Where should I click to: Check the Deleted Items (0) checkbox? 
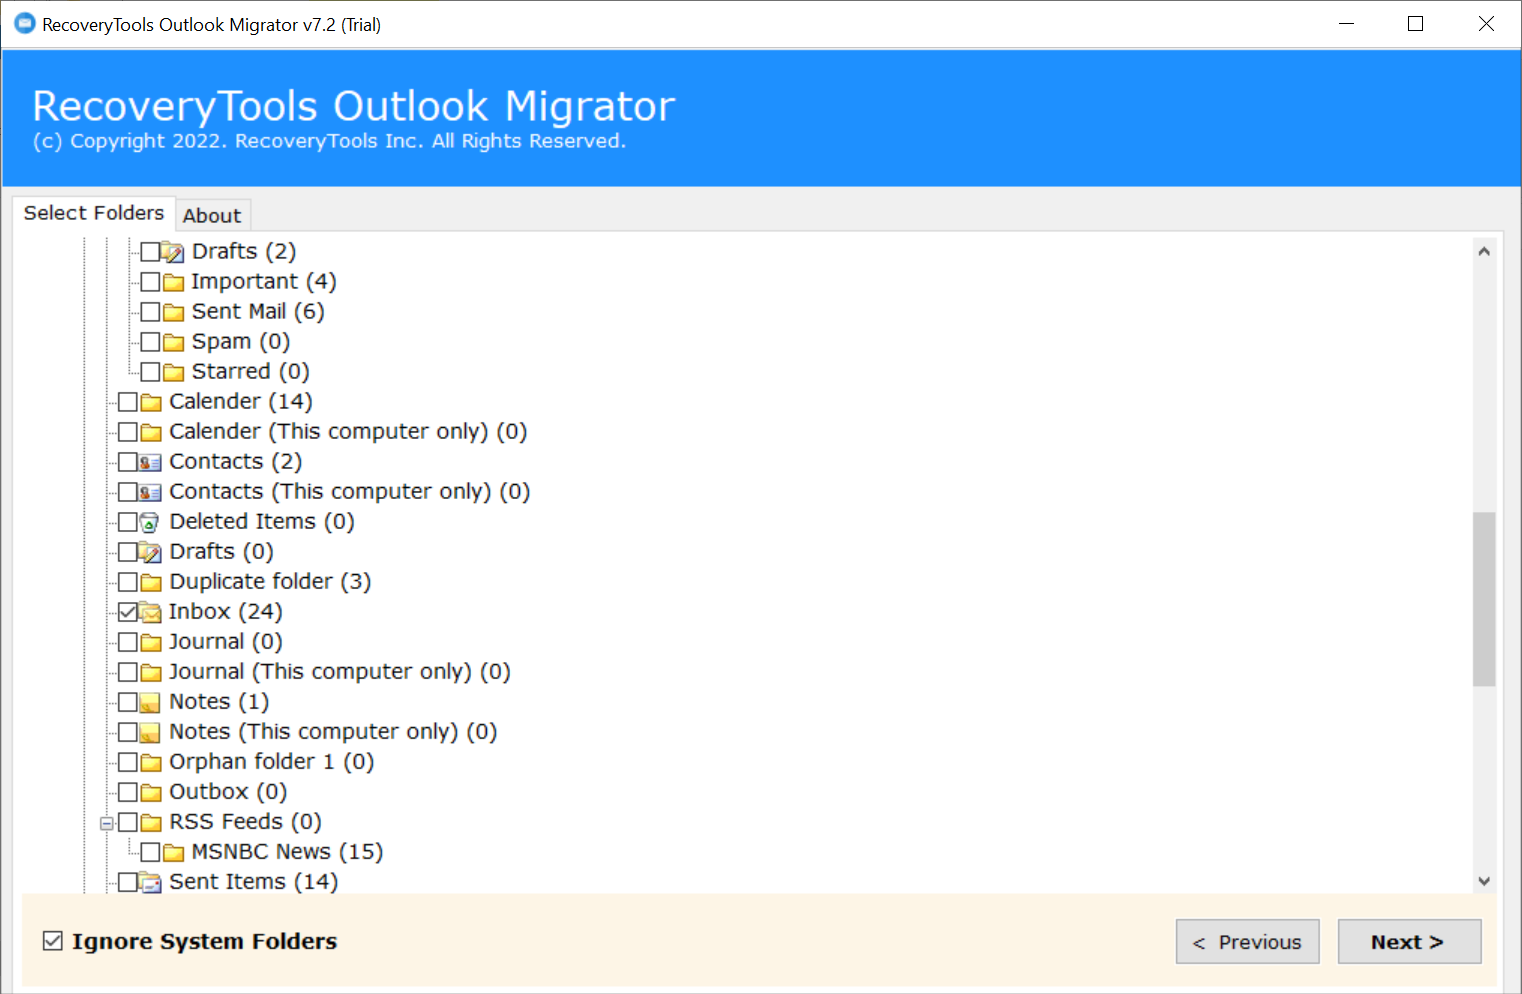tap(128, 522)
